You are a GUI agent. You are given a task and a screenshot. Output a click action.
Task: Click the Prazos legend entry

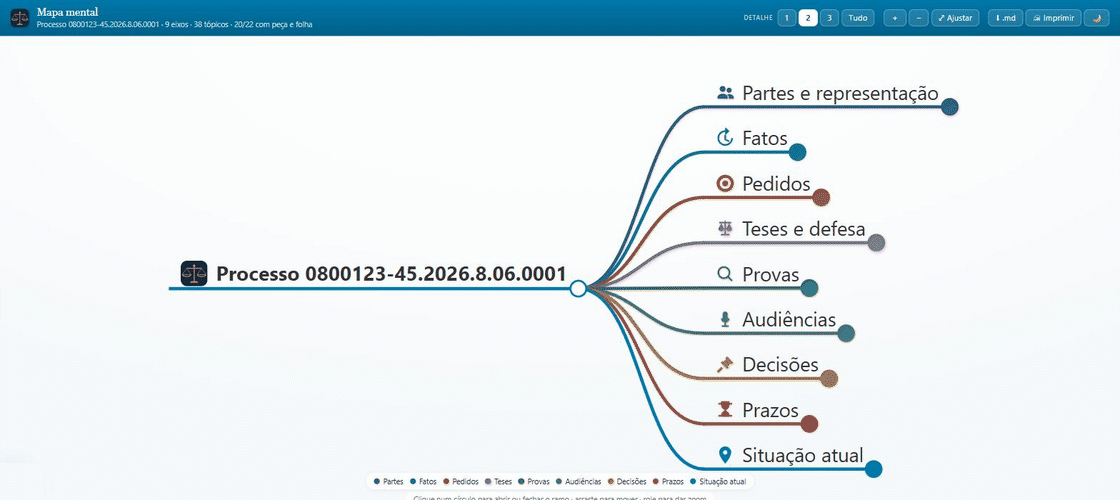(669, 482)
